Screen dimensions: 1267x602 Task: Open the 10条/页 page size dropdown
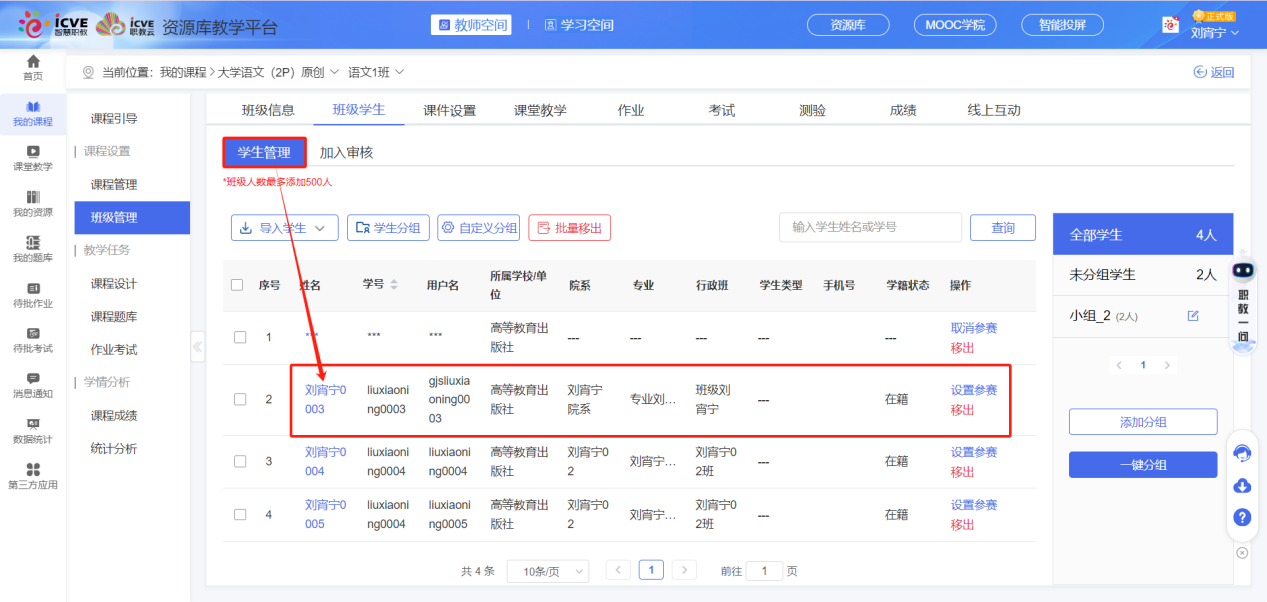pos(548,570)
